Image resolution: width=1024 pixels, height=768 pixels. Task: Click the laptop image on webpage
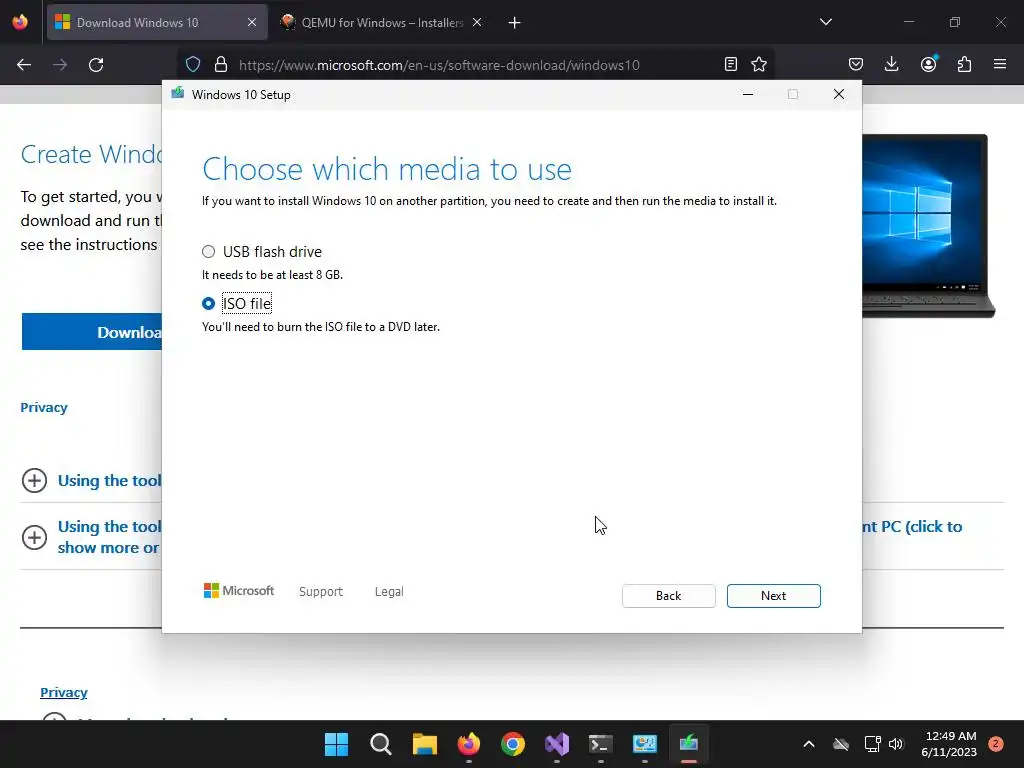coord(927,226)
